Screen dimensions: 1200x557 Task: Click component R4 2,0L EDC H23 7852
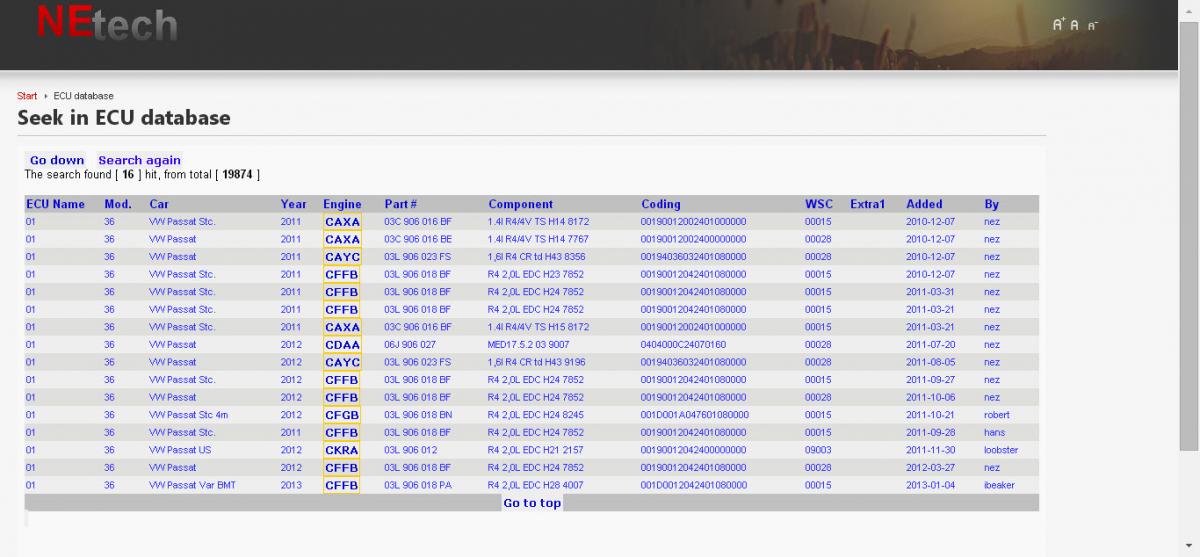[x=536, y=274]
